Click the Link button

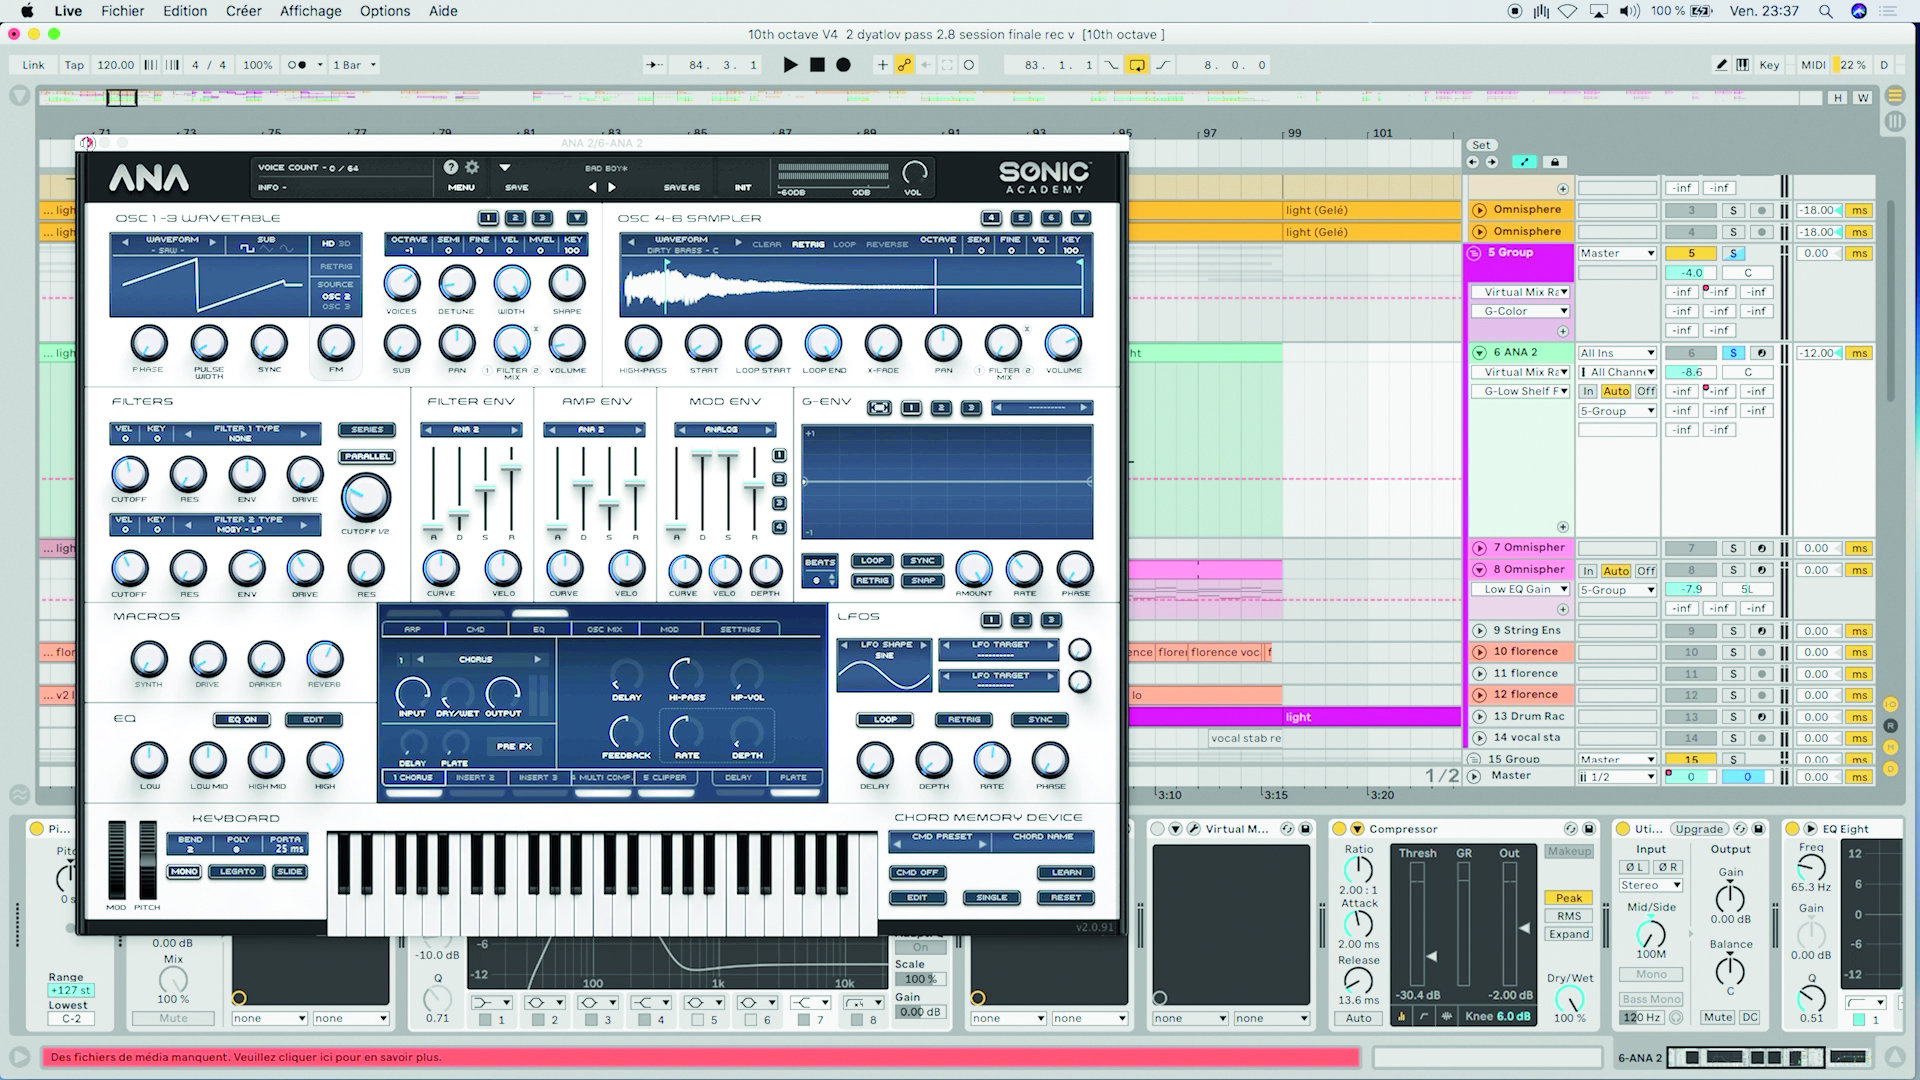coord(33,65)
